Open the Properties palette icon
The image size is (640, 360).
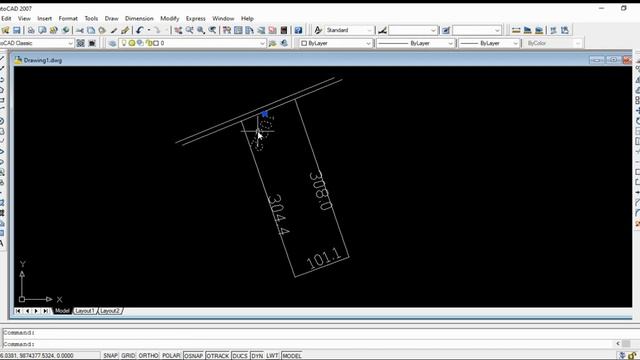[227, 30]
